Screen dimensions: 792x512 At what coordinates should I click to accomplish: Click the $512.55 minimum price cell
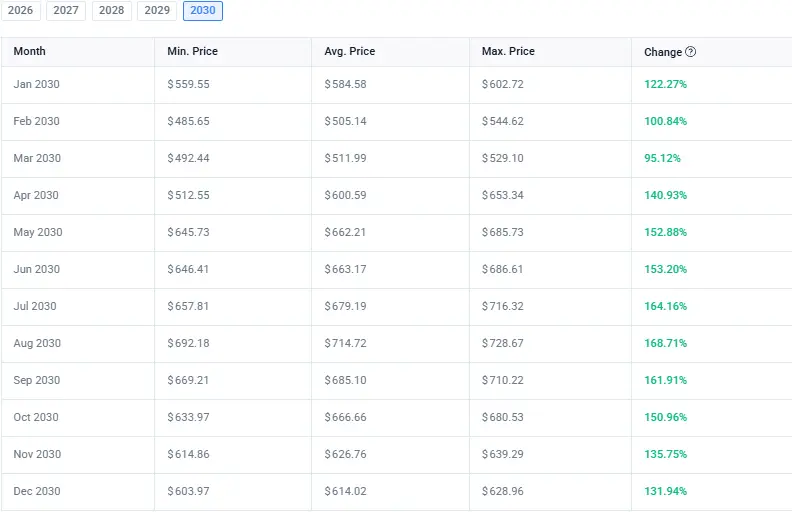pyautogui.click(x=188, y=195)
